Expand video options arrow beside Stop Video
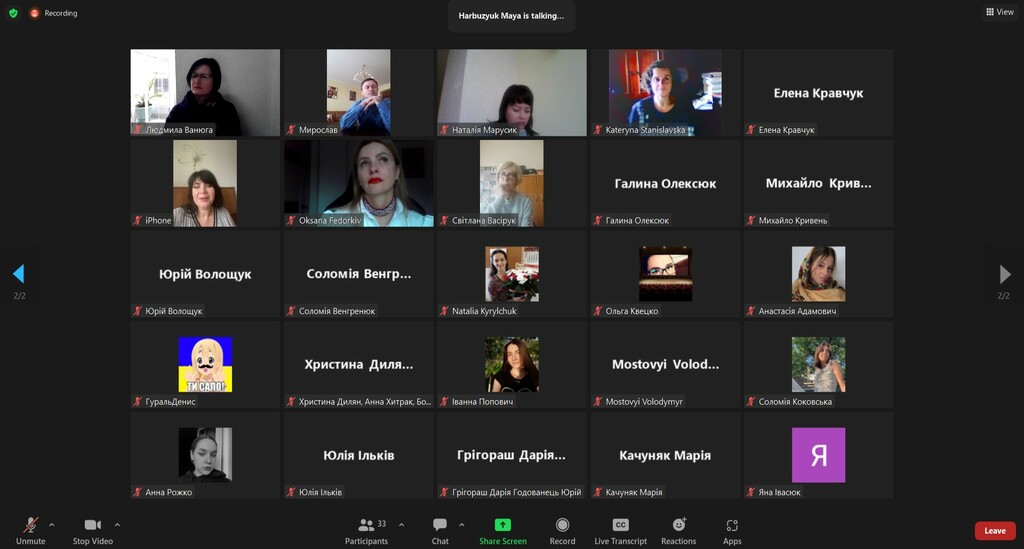This screenshot has height=549, width=1024. [117, 524]
